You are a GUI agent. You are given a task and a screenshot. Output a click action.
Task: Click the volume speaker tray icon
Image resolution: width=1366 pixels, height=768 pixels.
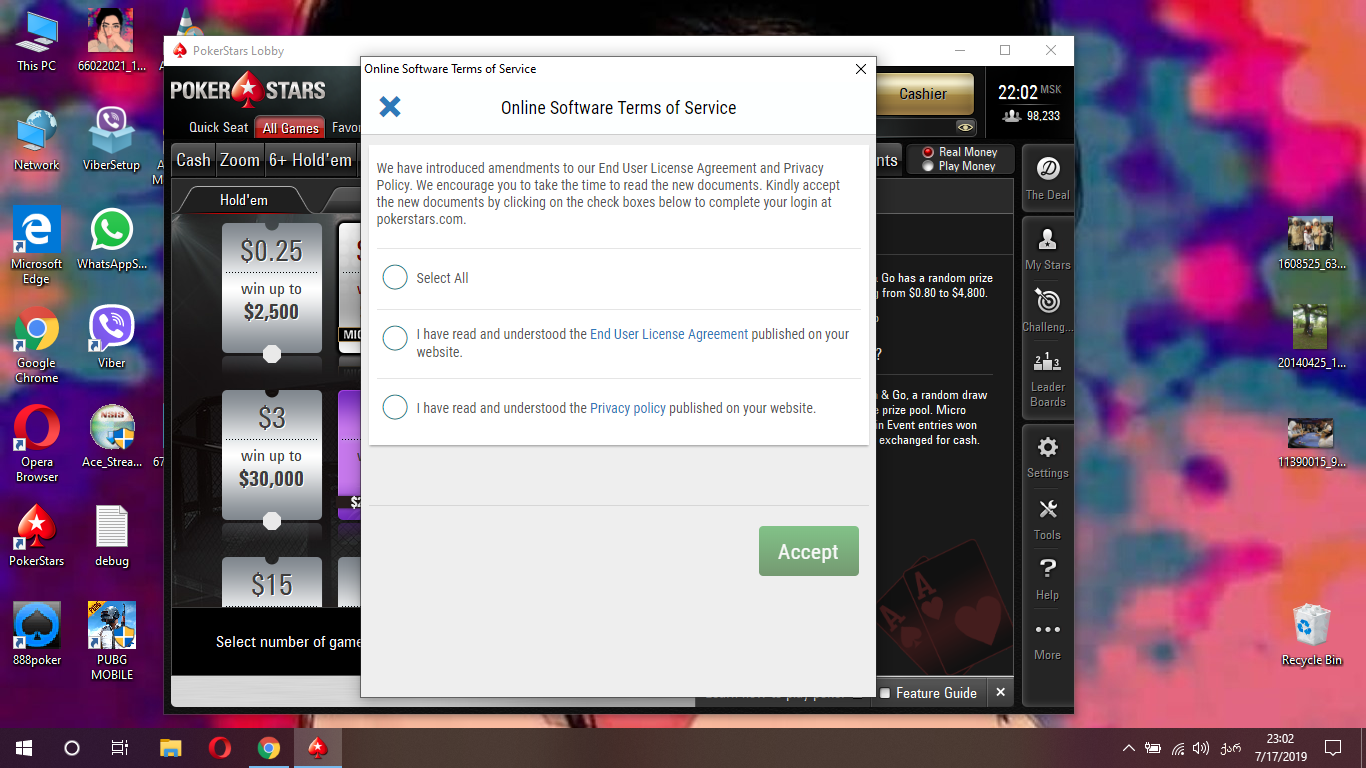click(1201, 748)
